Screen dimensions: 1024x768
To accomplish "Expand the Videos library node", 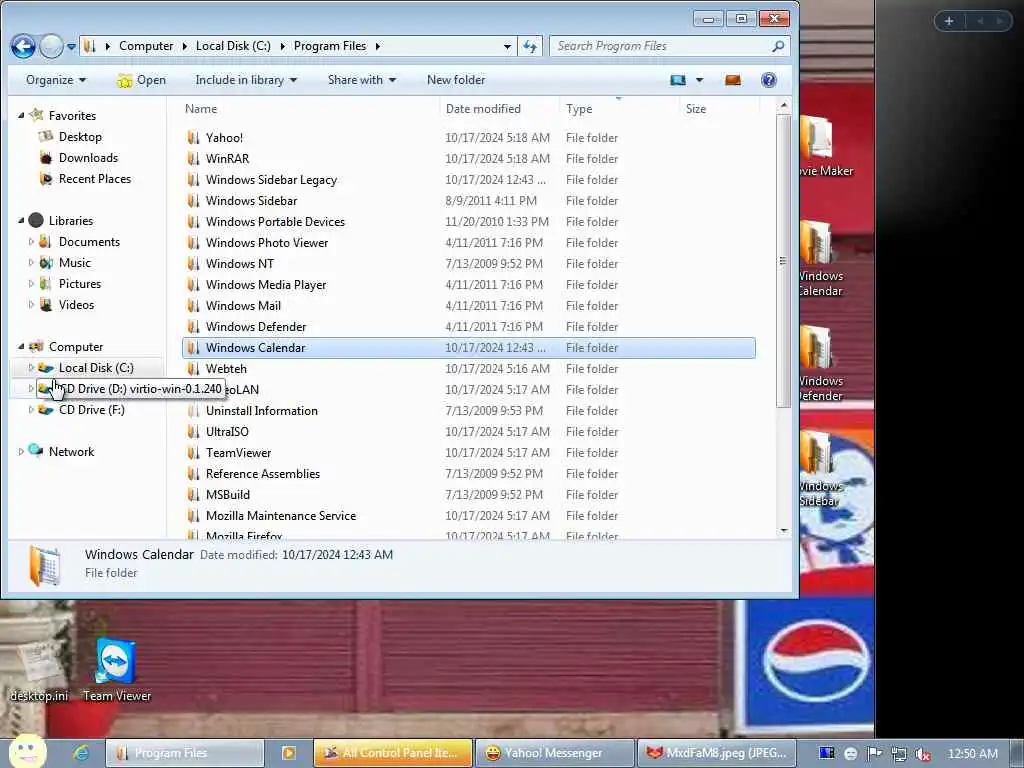I will (x=31, y=304).
